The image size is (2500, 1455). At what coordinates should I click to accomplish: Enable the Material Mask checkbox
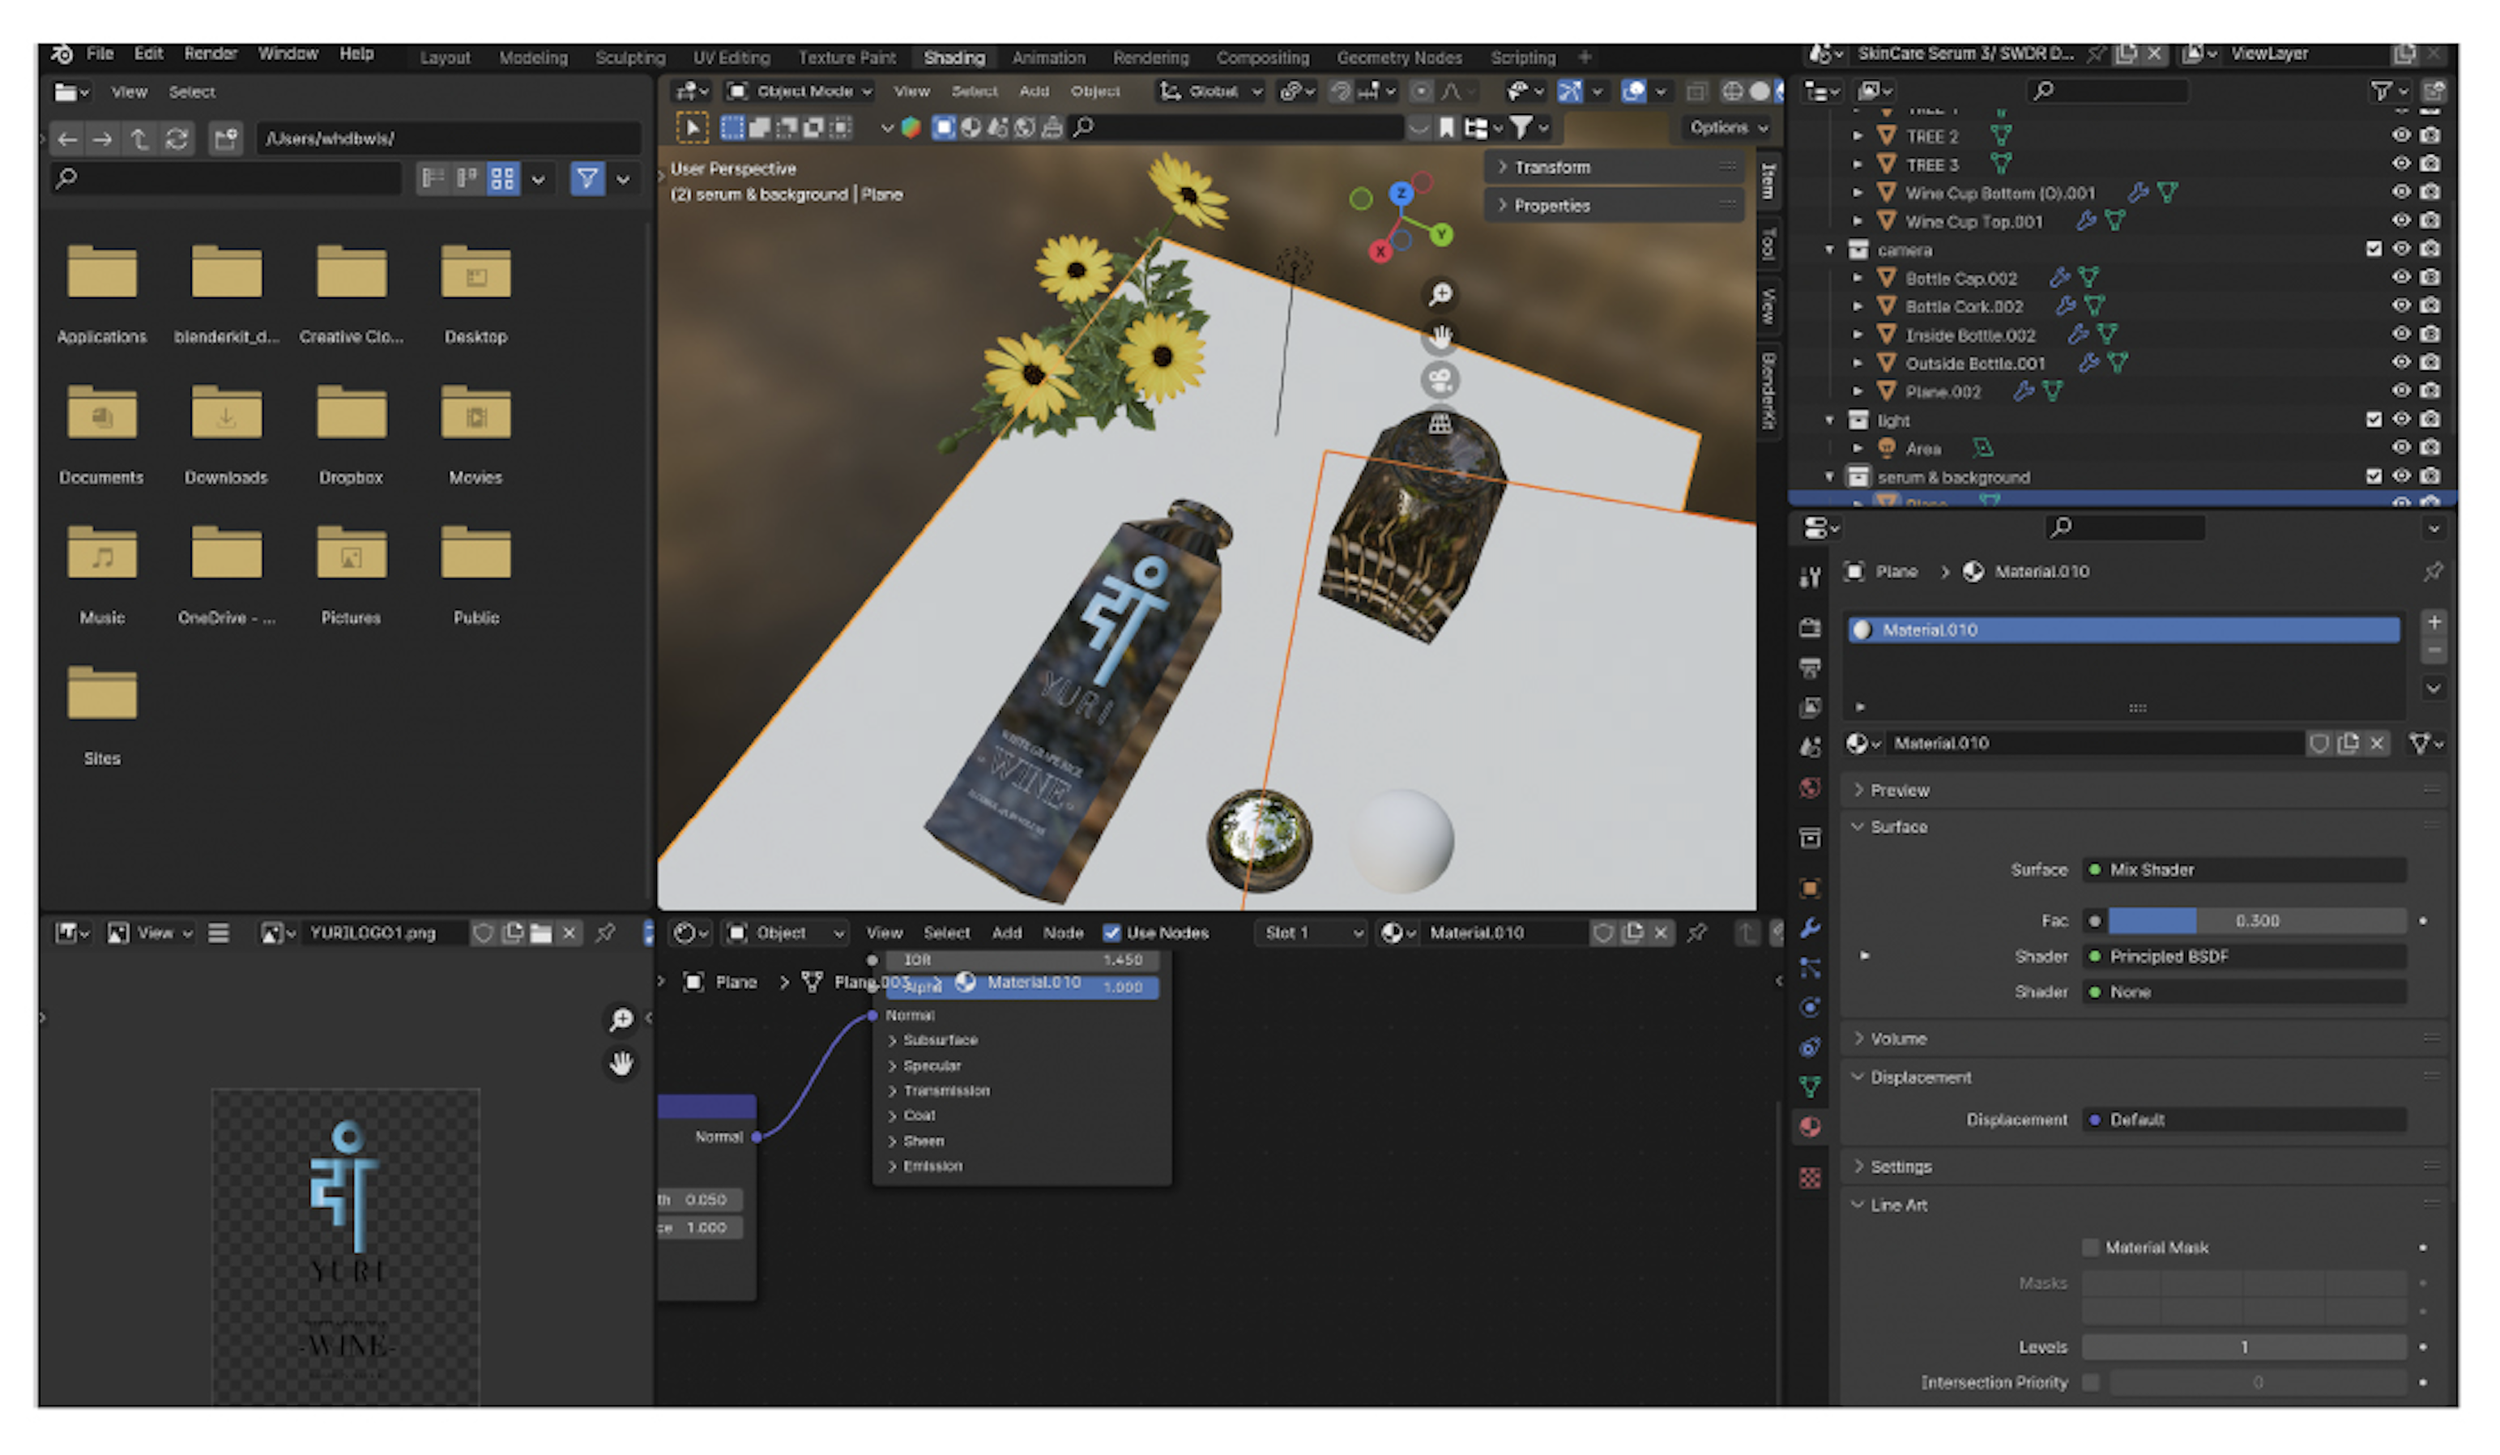pyautogui.click(x=2090, y=1247)
